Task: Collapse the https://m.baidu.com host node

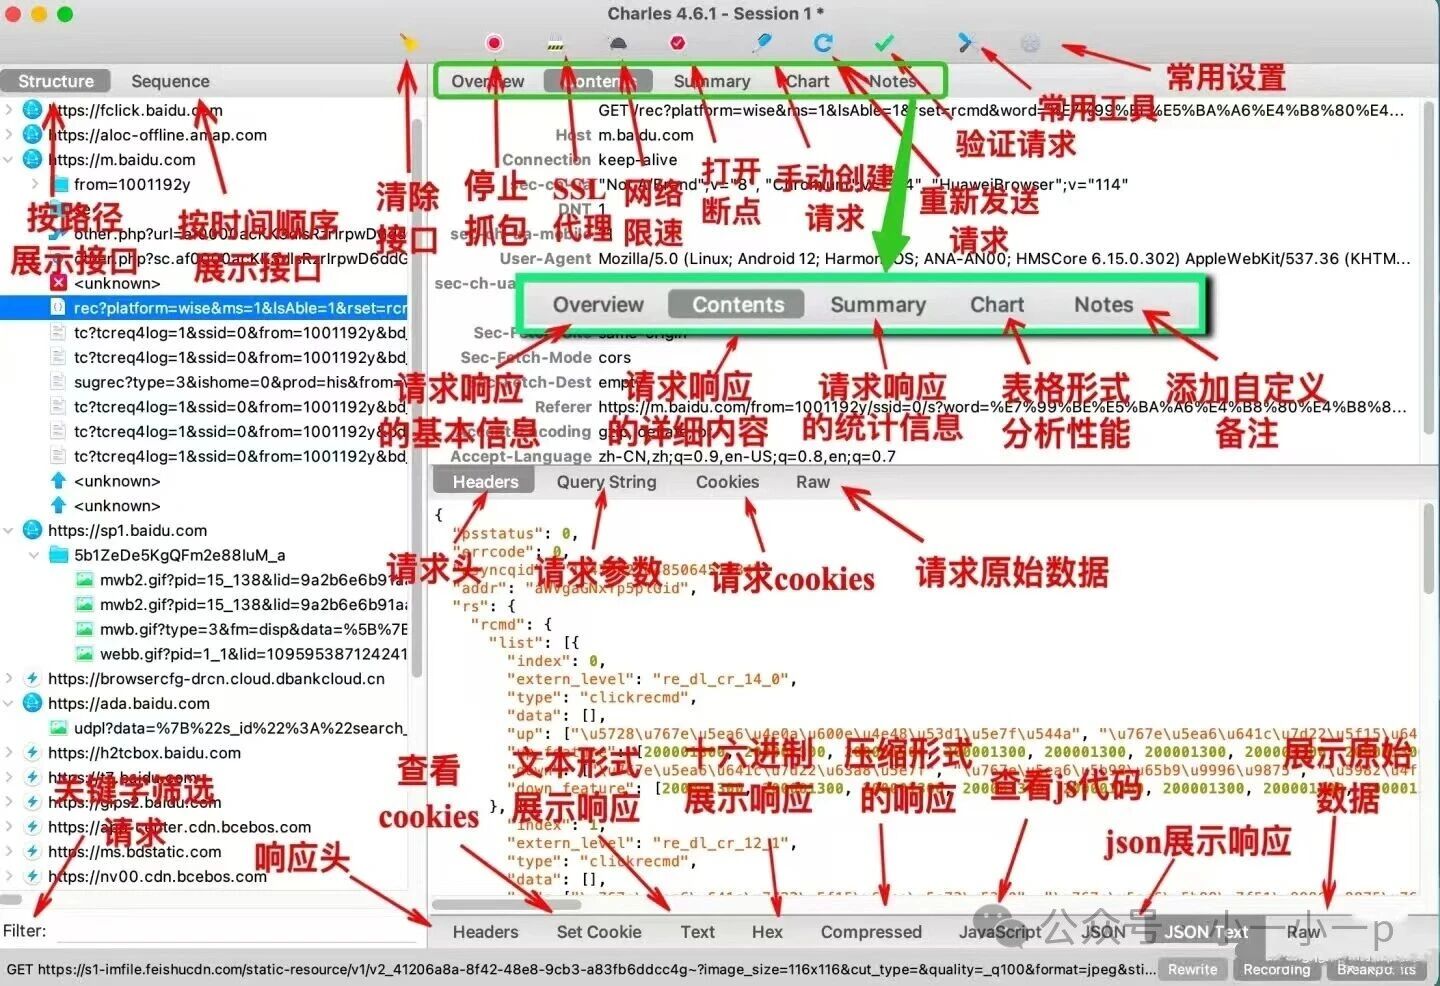Action: coord(9,159)
